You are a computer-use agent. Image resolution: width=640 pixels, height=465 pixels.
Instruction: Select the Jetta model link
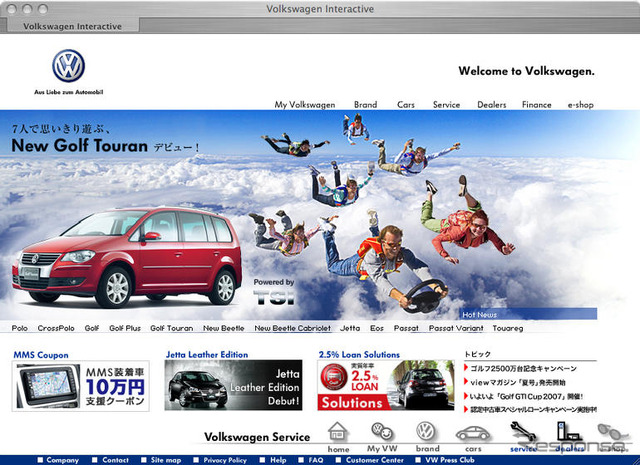click(x=350, y=328)
